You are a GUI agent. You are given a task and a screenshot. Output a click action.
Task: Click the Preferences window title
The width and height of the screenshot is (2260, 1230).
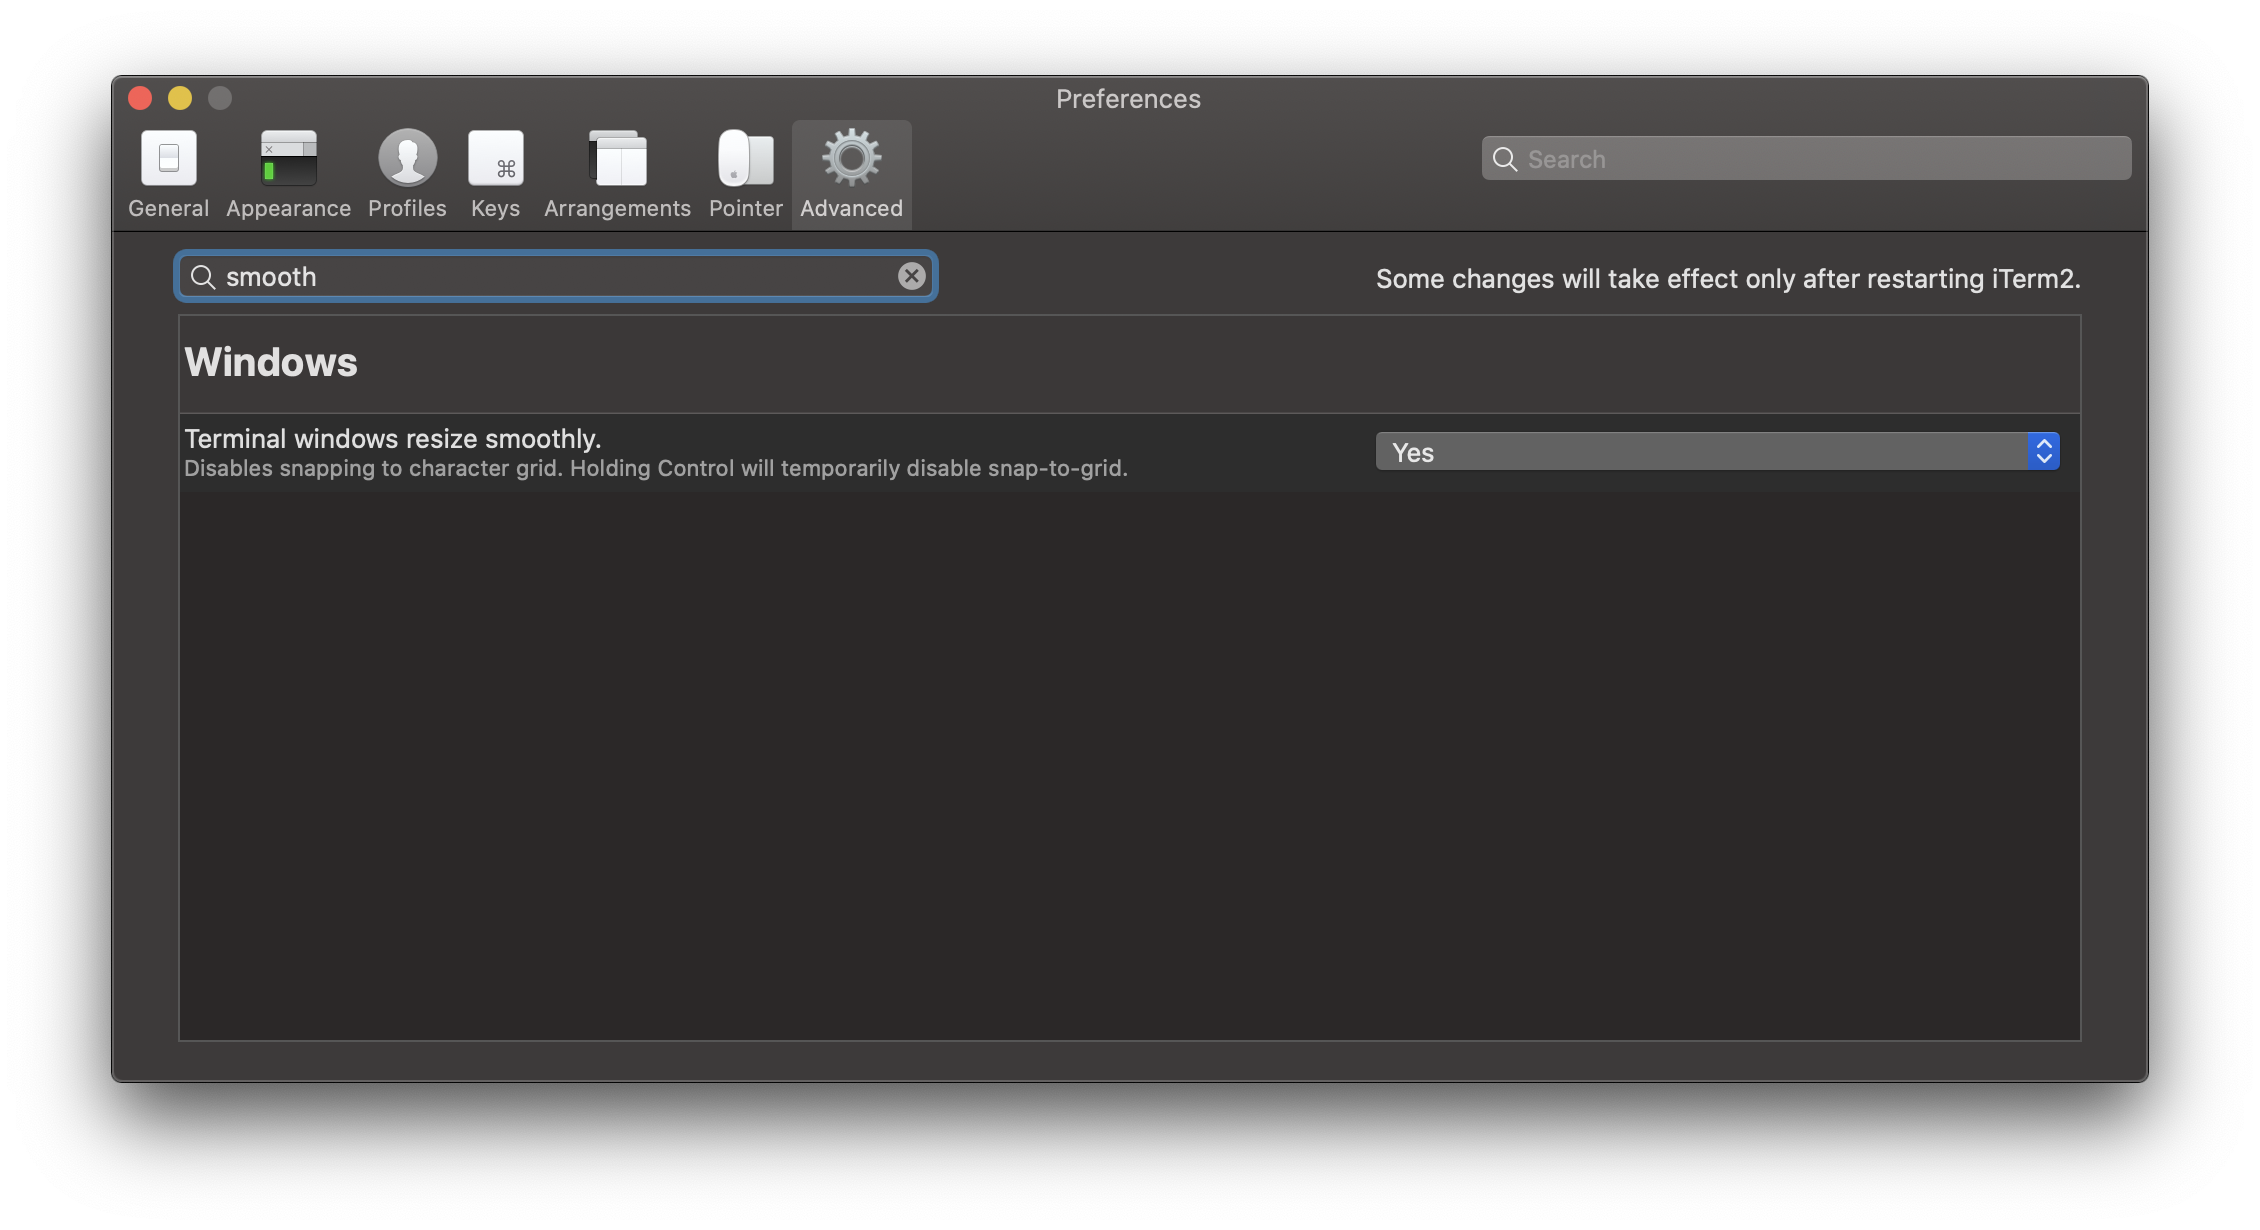[x=1128, y=99]
